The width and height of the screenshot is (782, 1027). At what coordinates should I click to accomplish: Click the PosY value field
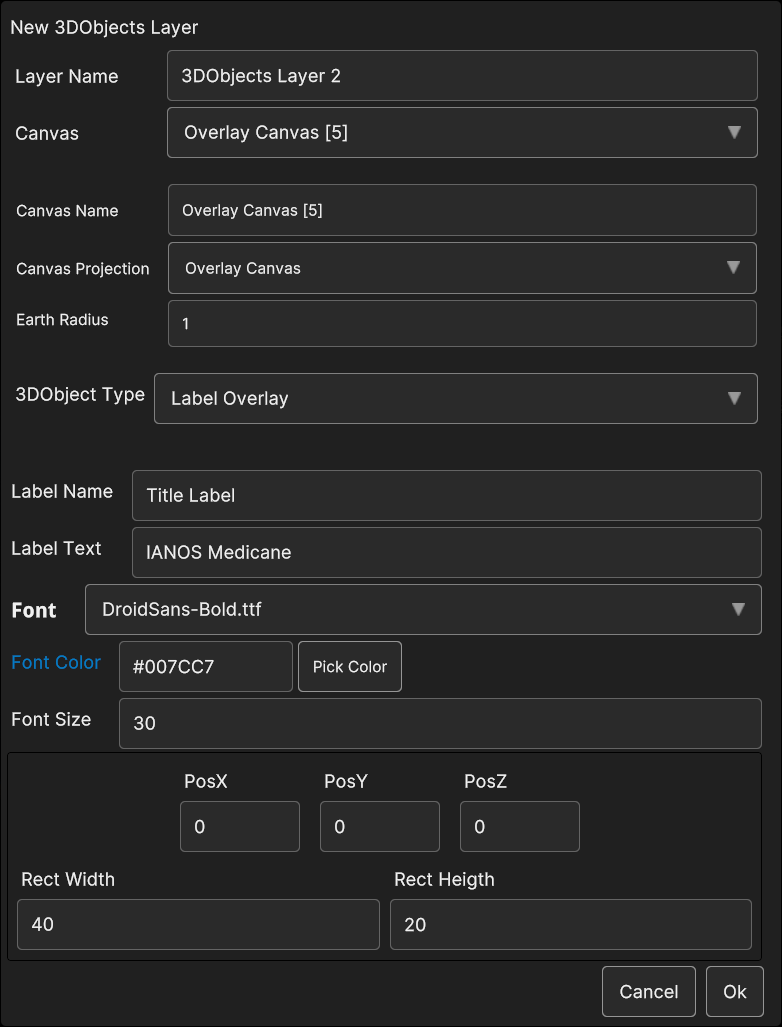click(380, 827)
